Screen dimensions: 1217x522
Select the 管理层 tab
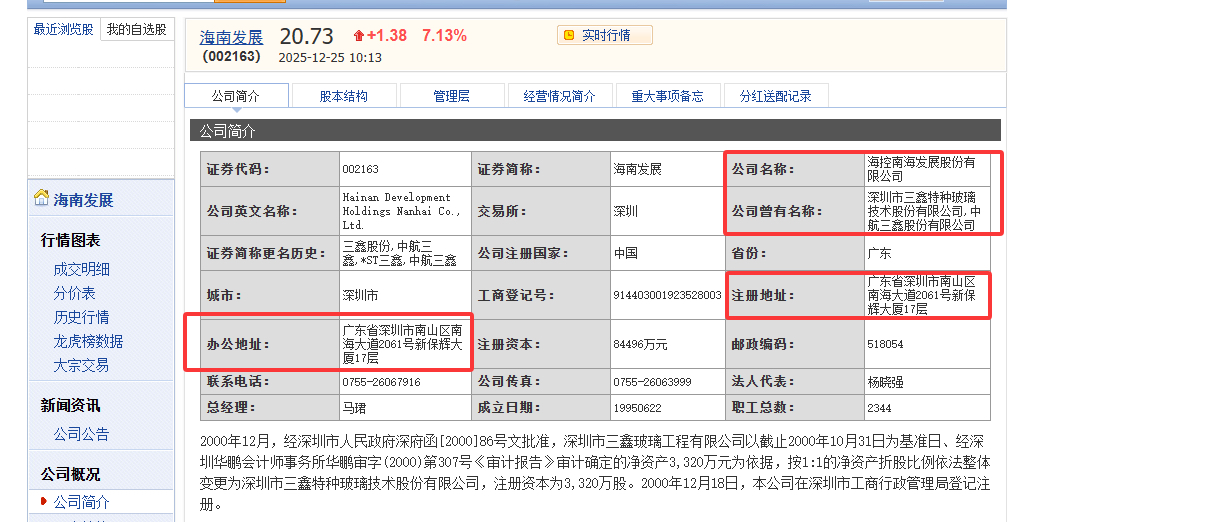pyautogui.click(x=452, y=96)
